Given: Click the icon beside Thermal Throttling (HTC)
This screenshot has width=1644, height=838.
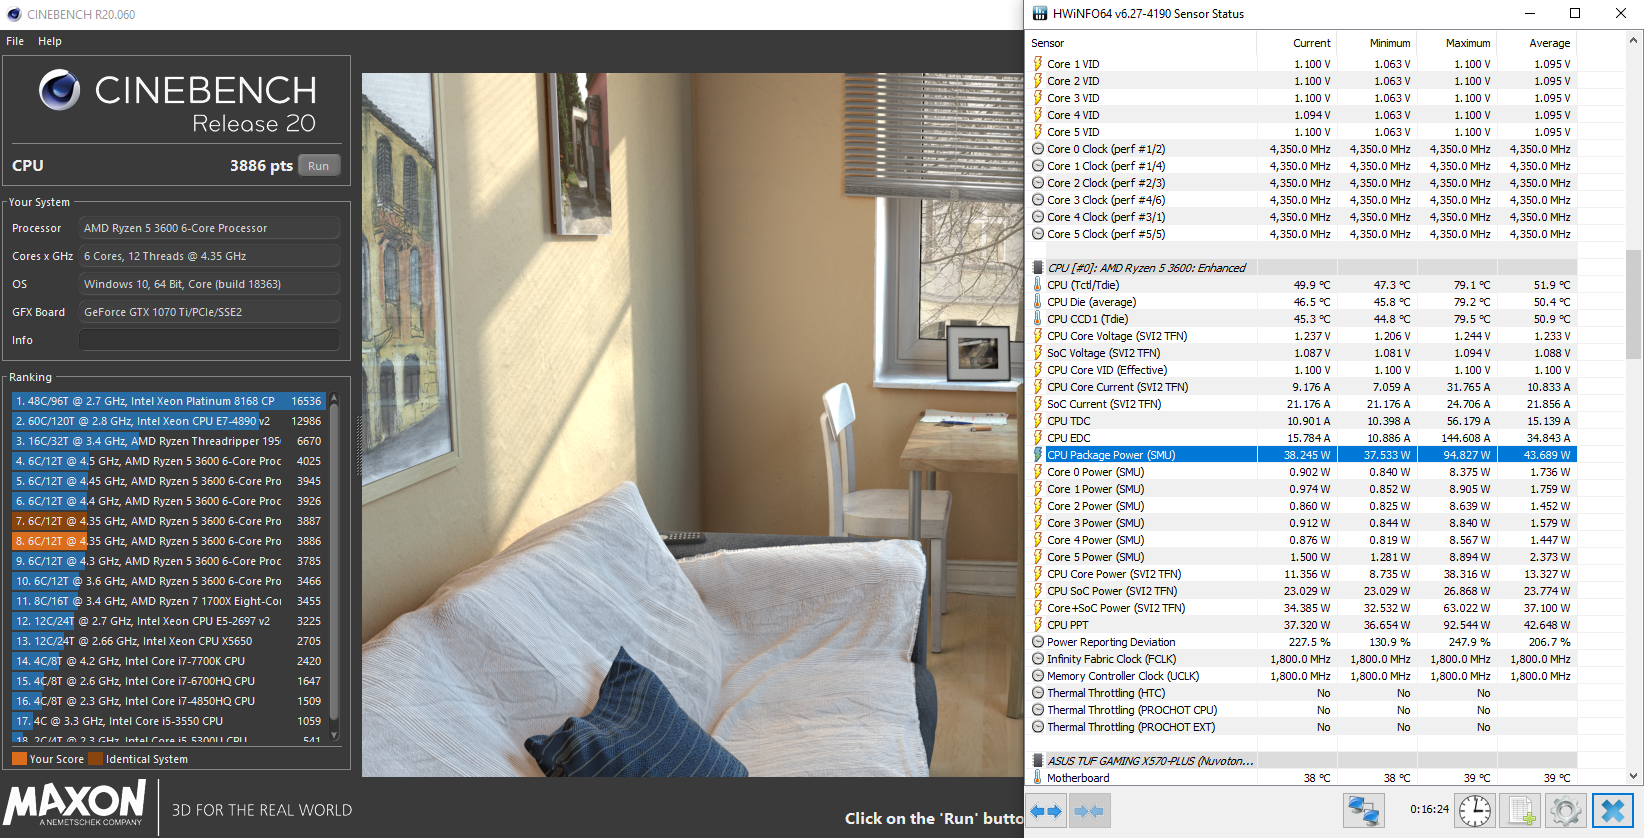Looking at the screenshot, I should coord(1038,693).
